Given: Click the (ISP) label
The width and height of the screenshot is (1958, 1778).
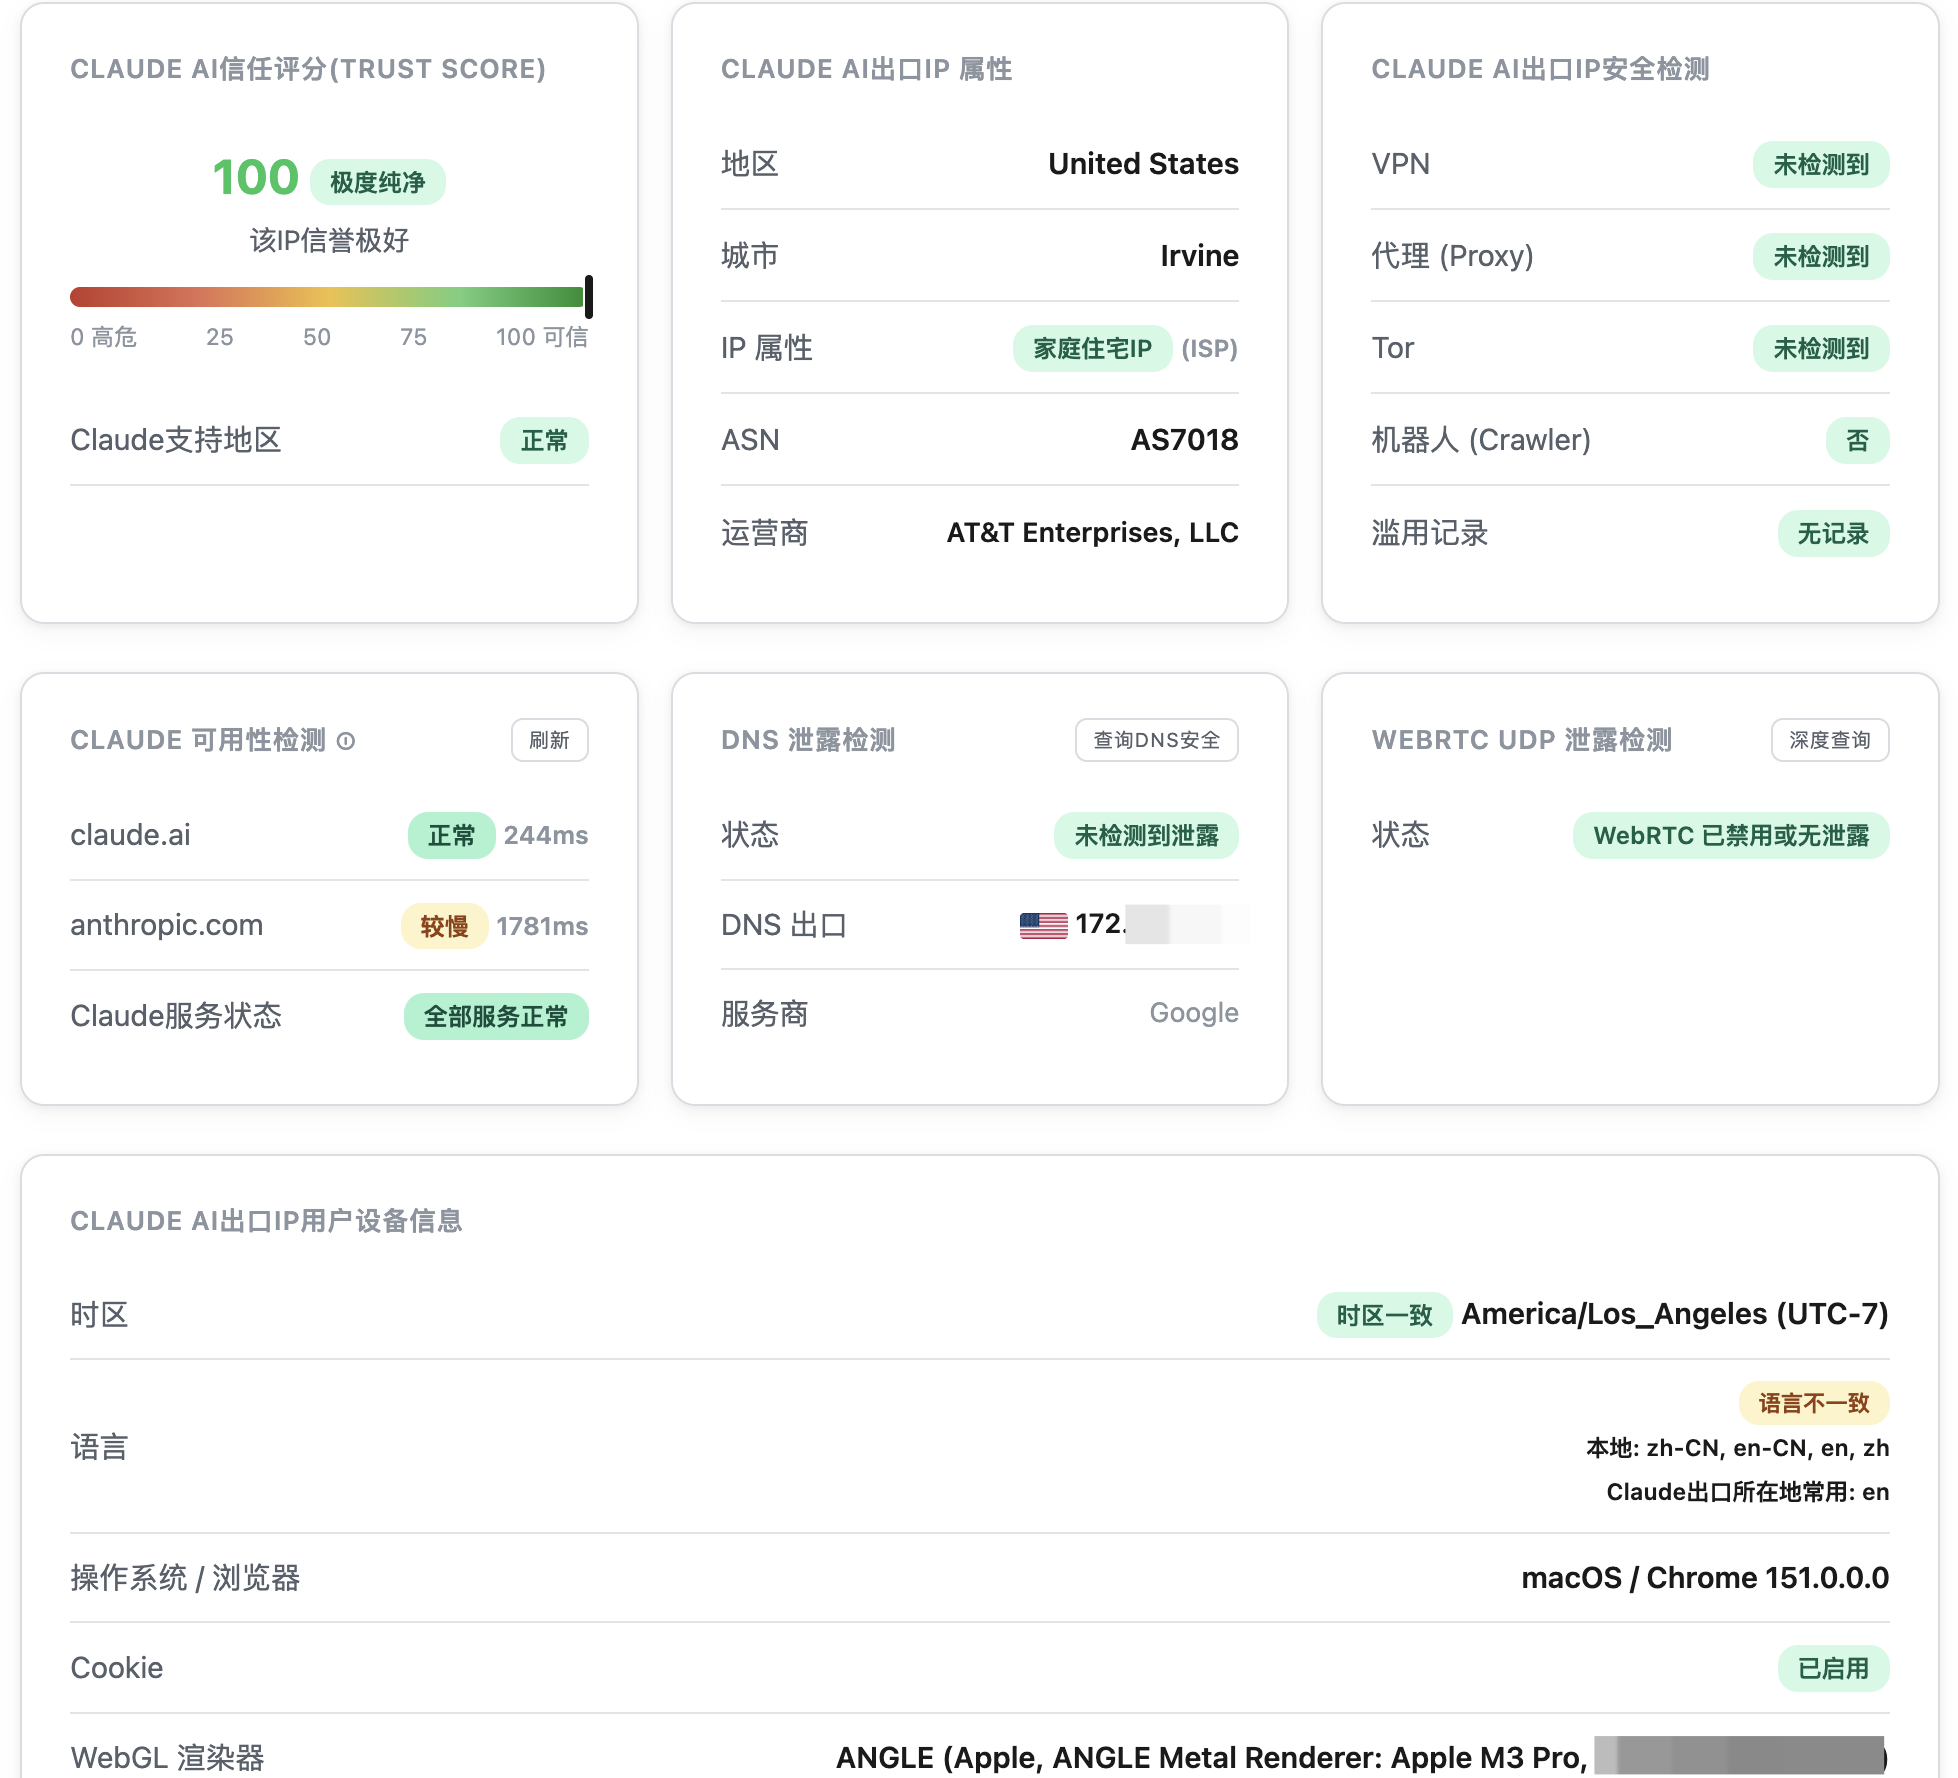Looking at the screenshot, I should pyautogui.click(x=1209, y=348).
